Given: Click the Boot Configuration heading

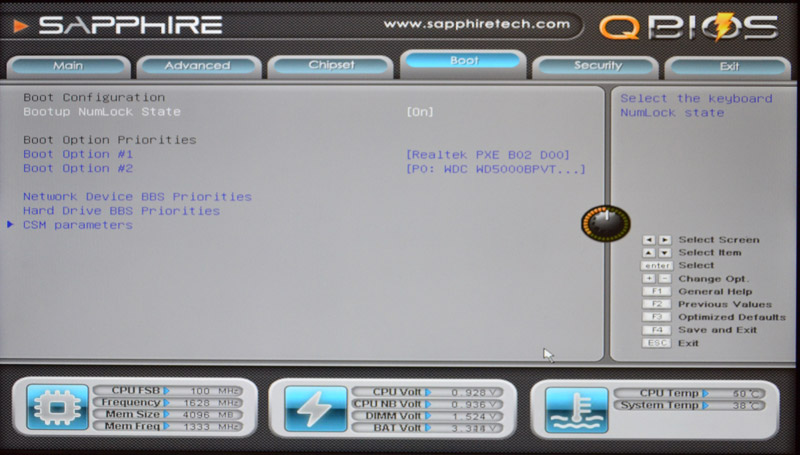Looking at the screenshot, I should [94, 97].
